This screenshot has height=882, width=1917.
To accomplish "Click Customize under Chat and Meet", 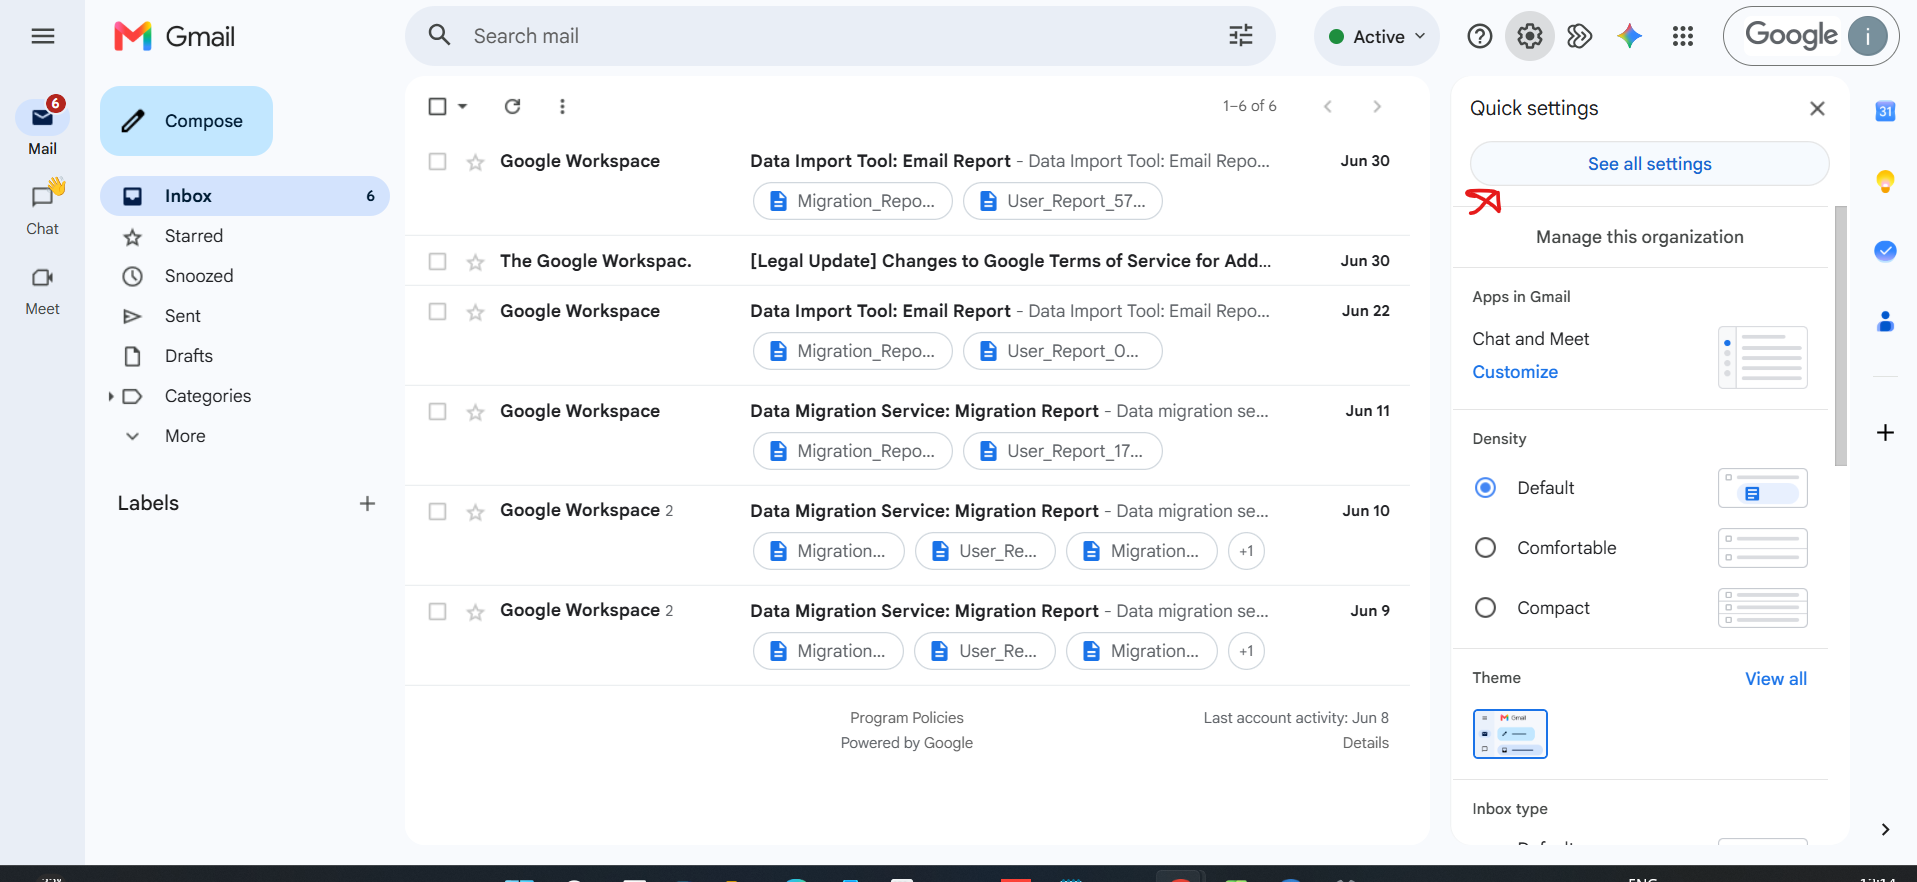I will [1515, 372].
